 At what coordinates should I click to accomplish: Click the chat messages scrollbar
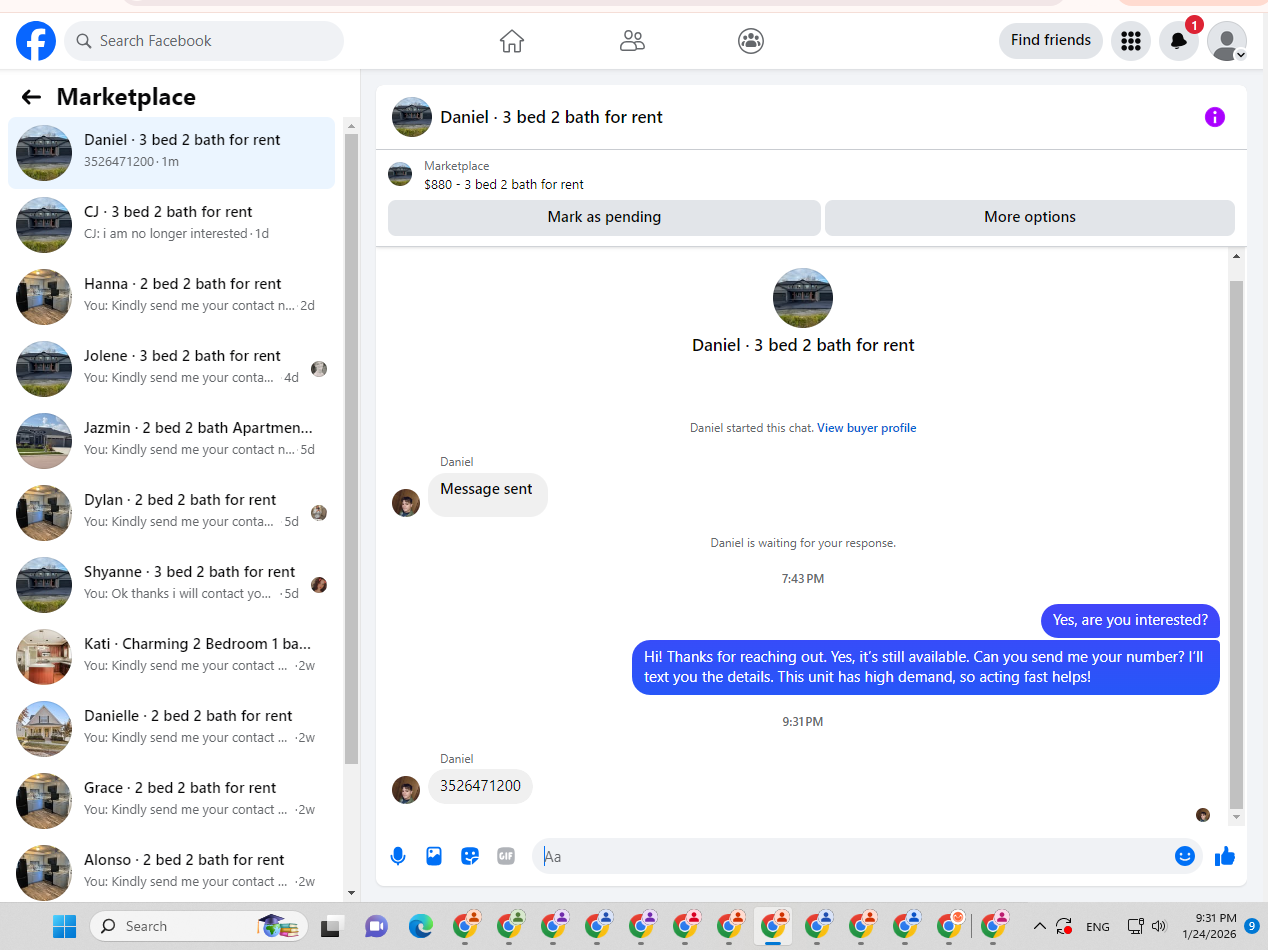point(1236,545)
